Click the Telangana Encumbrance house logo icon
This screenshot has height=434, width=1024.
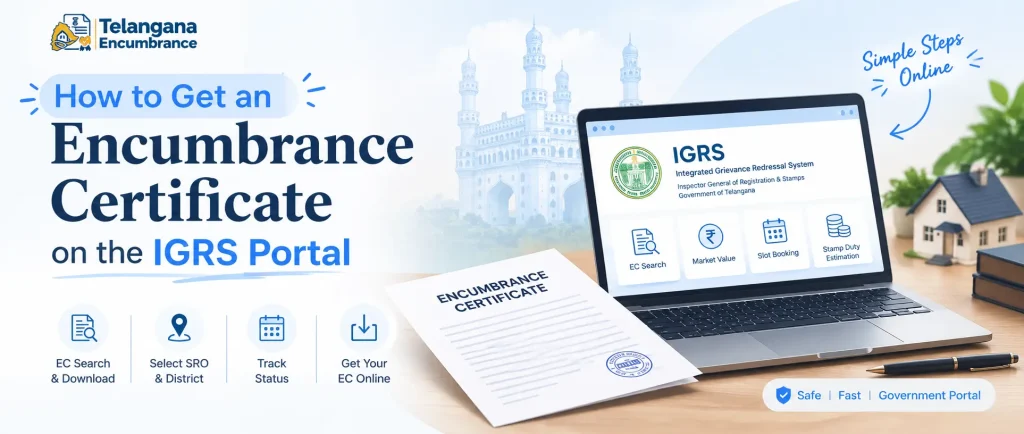(71, 33)
